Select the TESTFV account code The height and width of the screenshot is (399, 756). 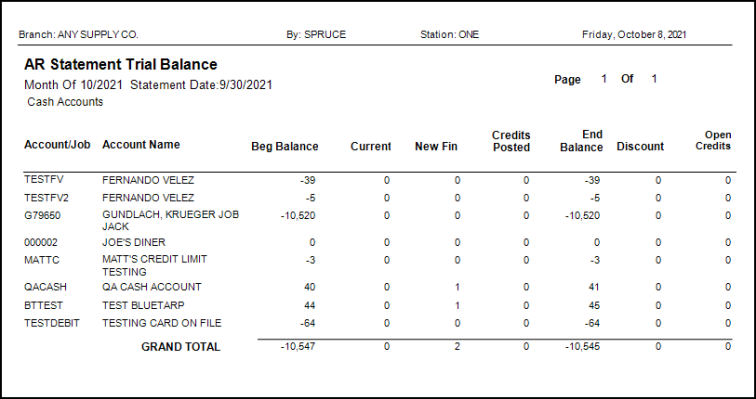click(44, 180)
